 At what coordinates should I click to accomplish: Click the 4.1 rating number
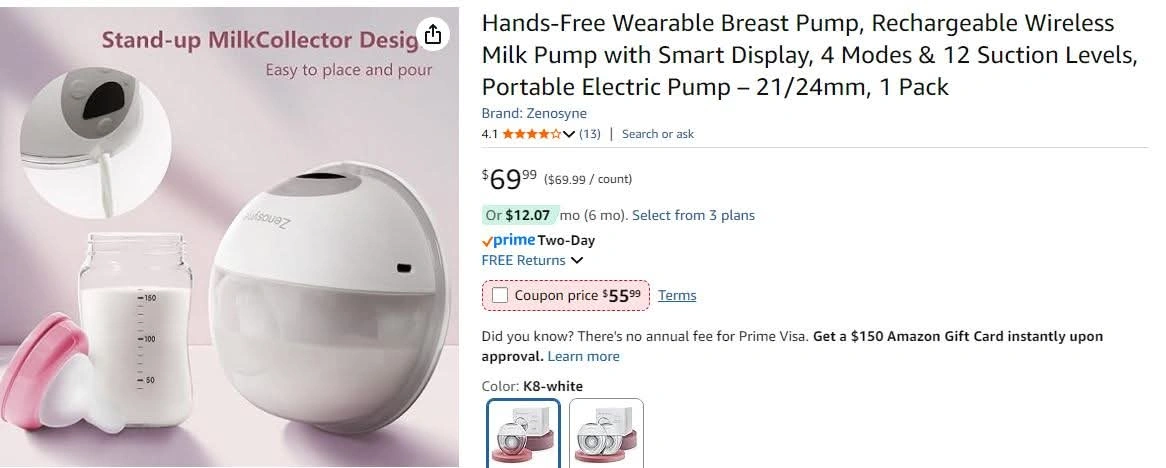490,134
